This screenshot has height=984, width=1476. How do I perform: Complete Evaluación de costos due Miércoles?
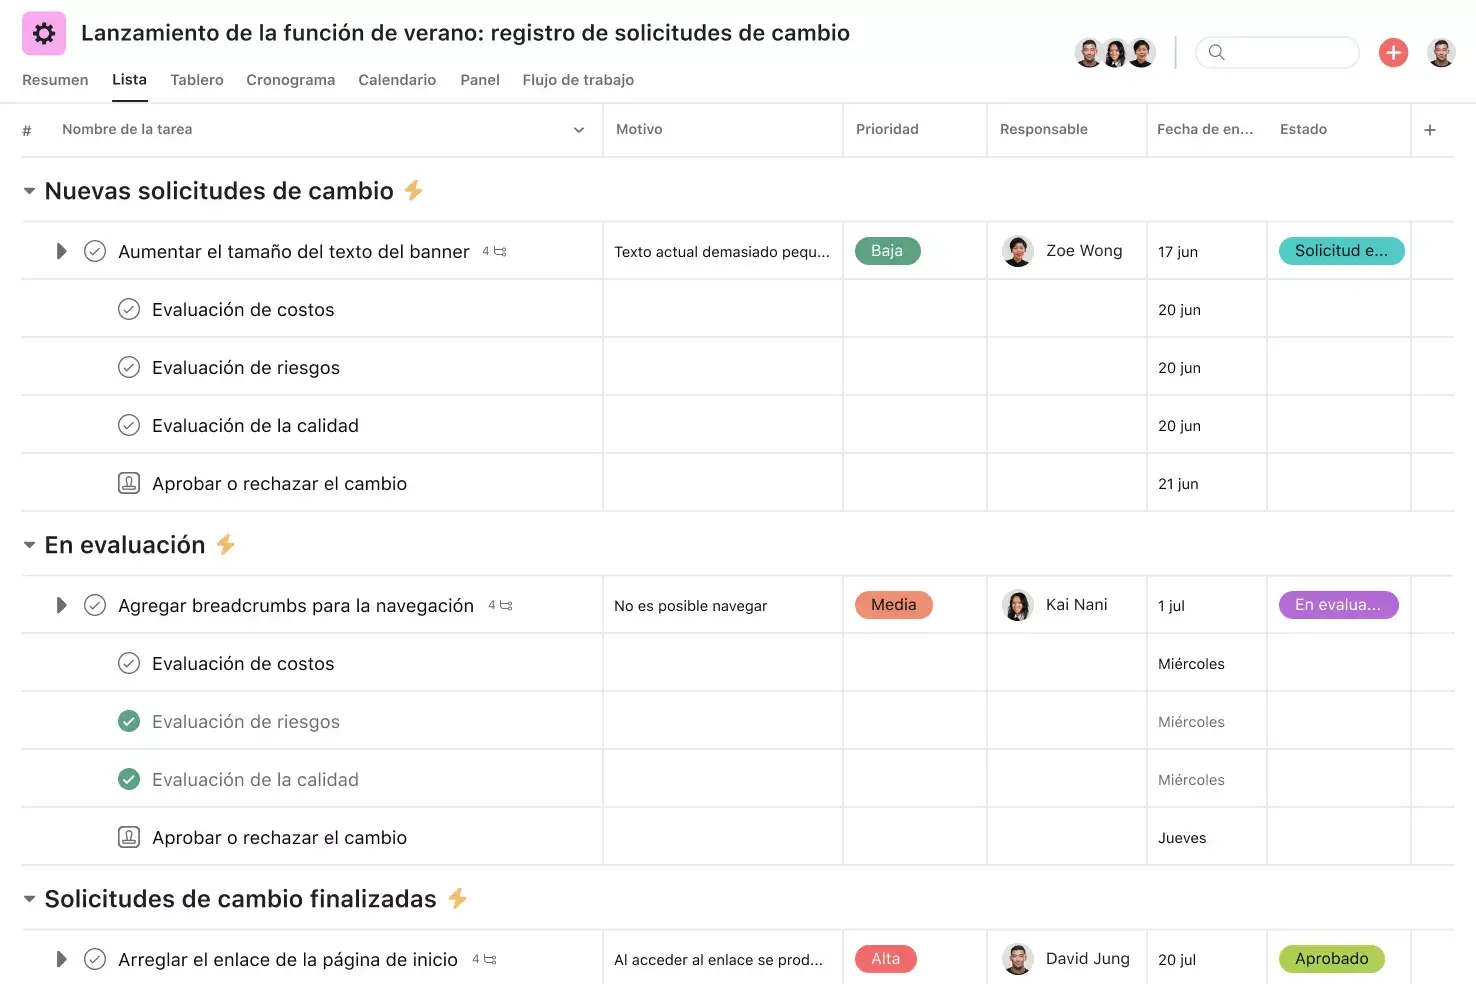point(129,663)
